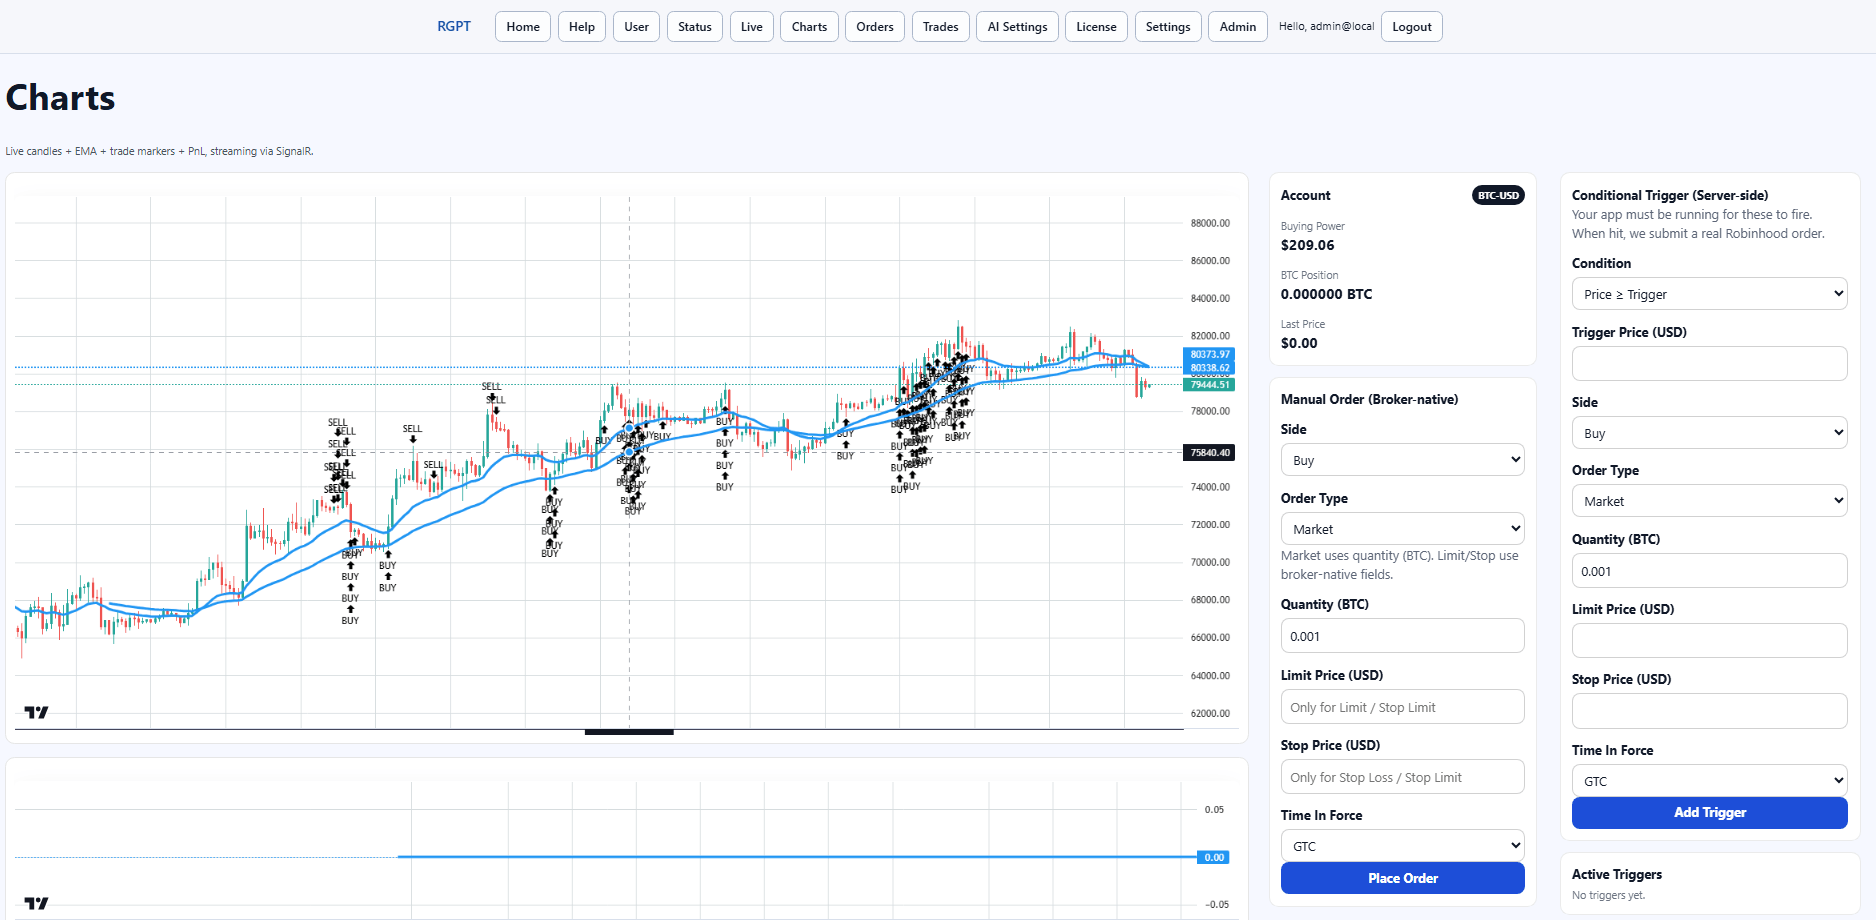Click the BTC-USD symbol badge
Viewport: 1876px width, 920px height.
point(1498,195)
